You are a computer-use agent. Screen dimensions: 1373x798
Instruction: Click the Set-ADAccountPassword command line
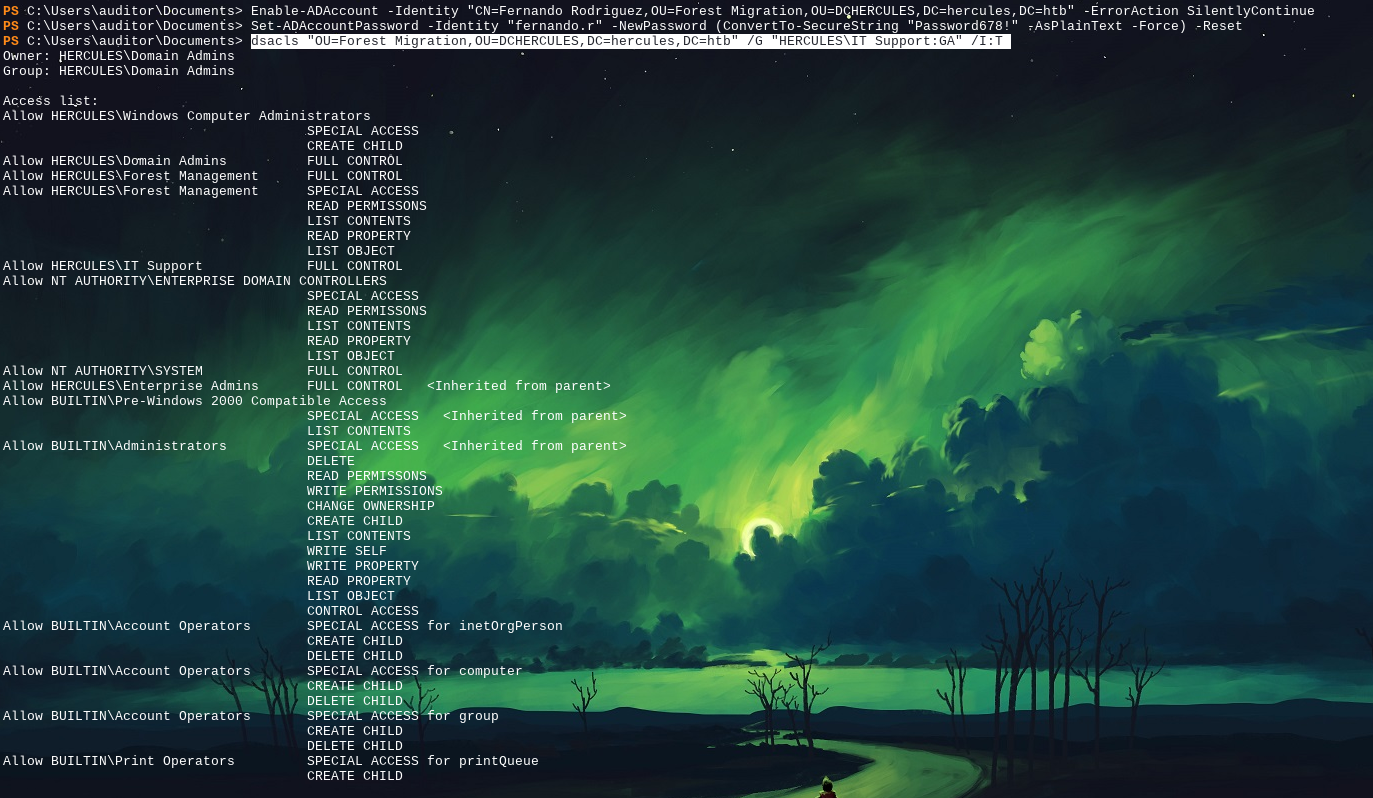[x=747, y=26]
